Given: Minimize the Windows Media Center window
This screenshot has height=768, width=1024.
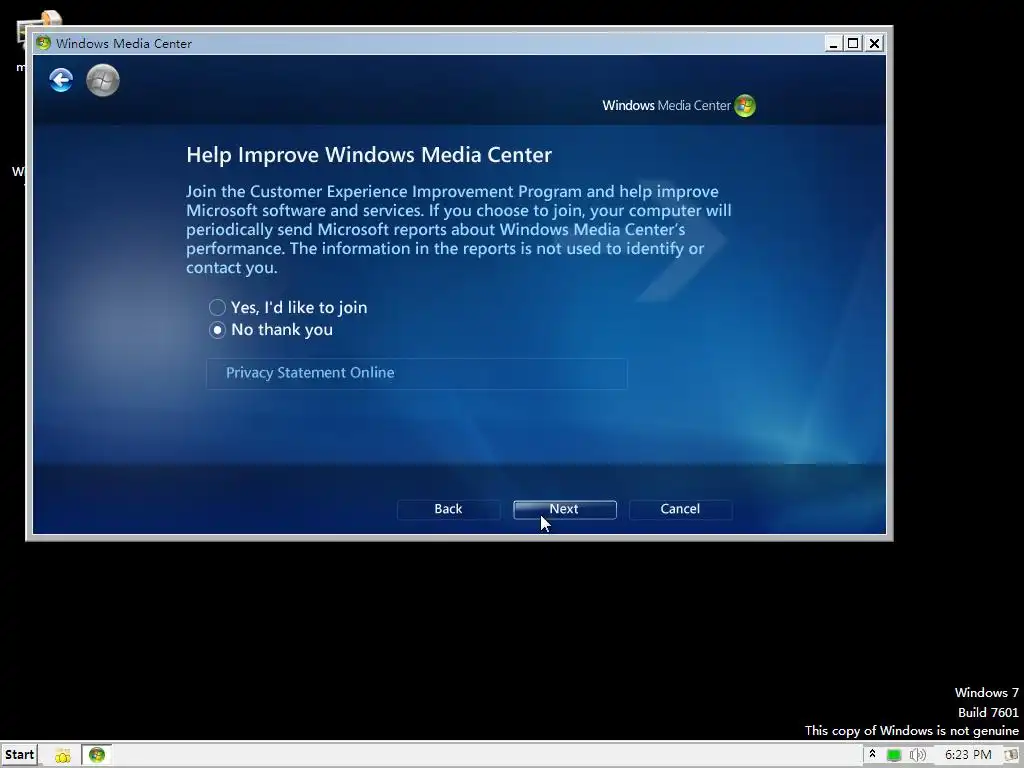Looking at the screenshot, I should [x=833, y=43].
